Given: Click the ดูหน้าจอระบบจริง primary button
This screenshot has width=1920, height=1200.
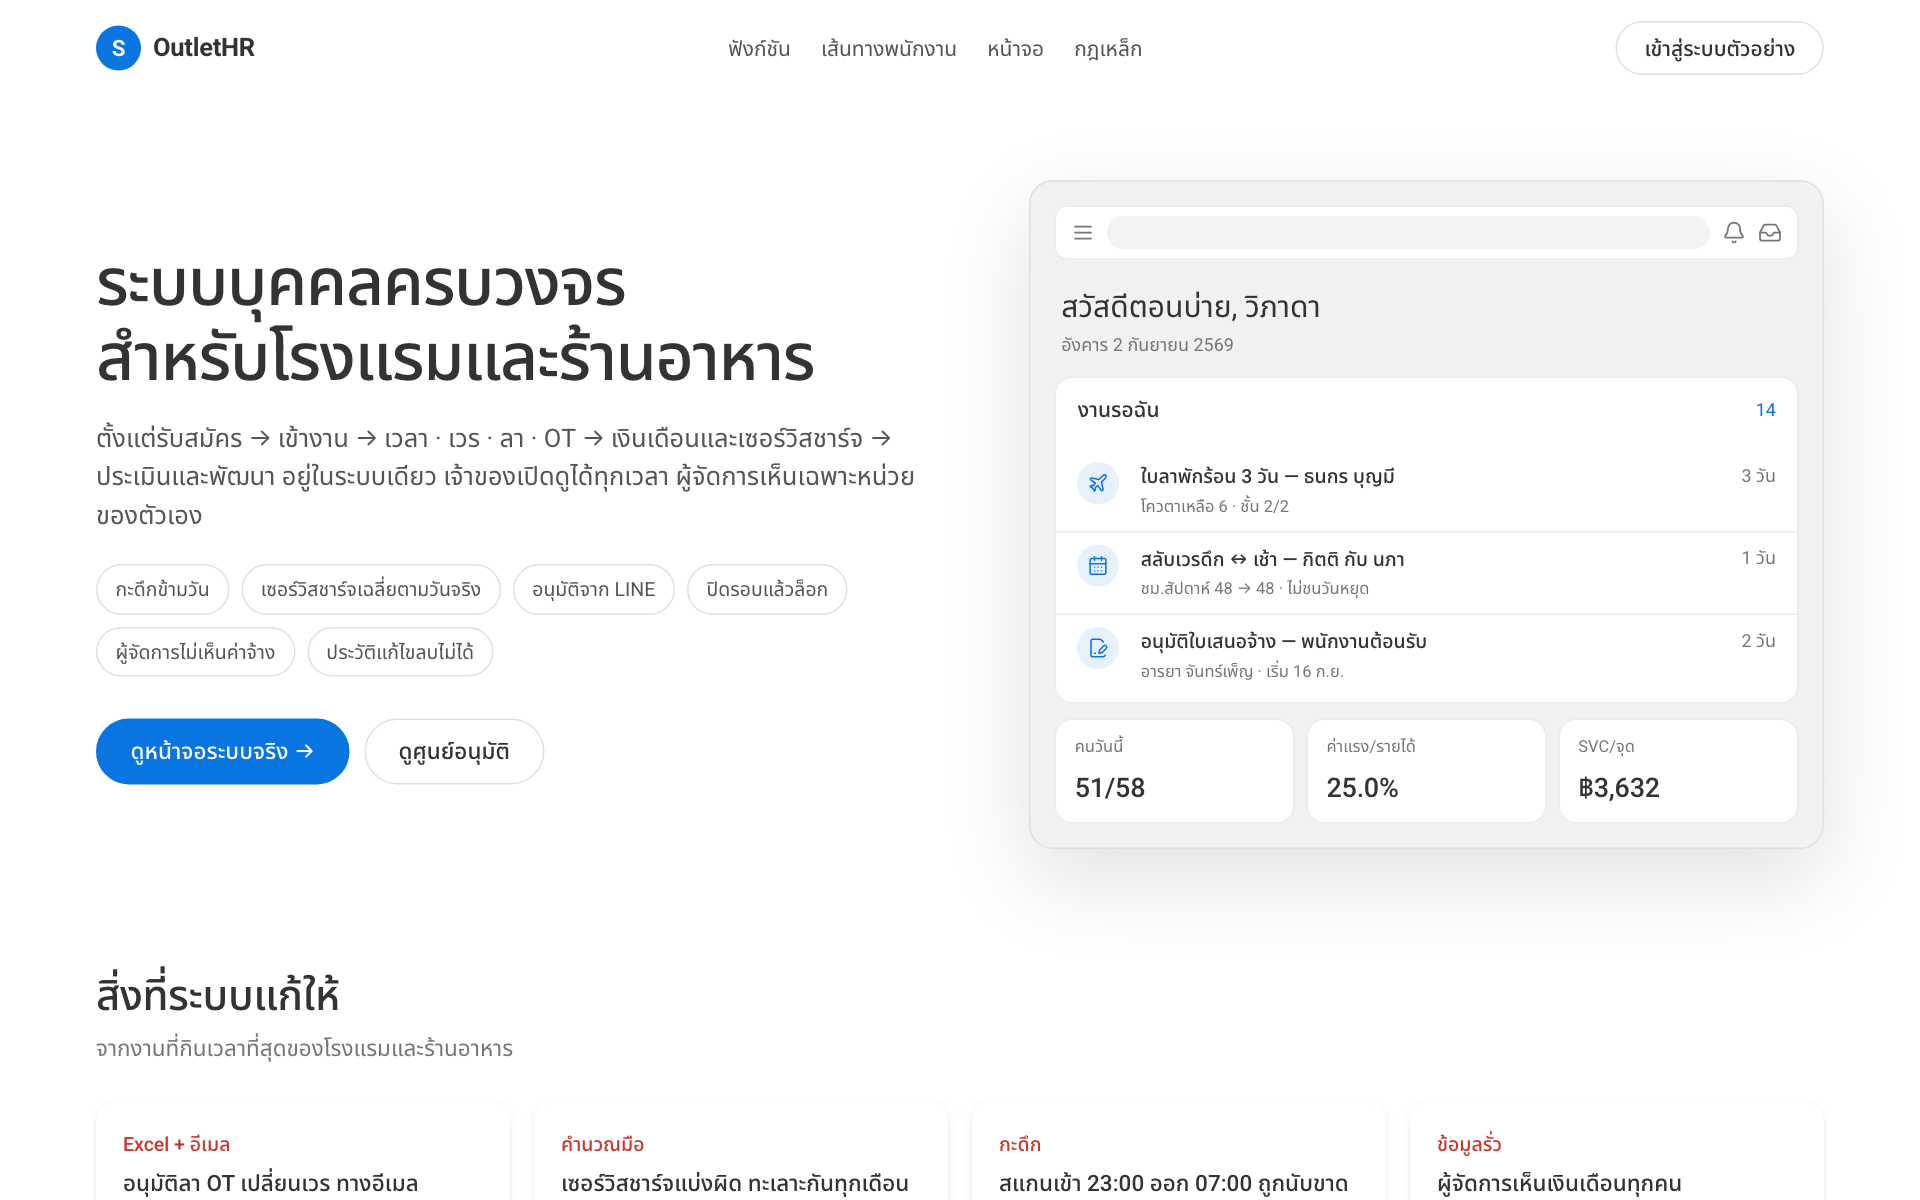Looking at the screenshot, I should click(x=222, y=751).
